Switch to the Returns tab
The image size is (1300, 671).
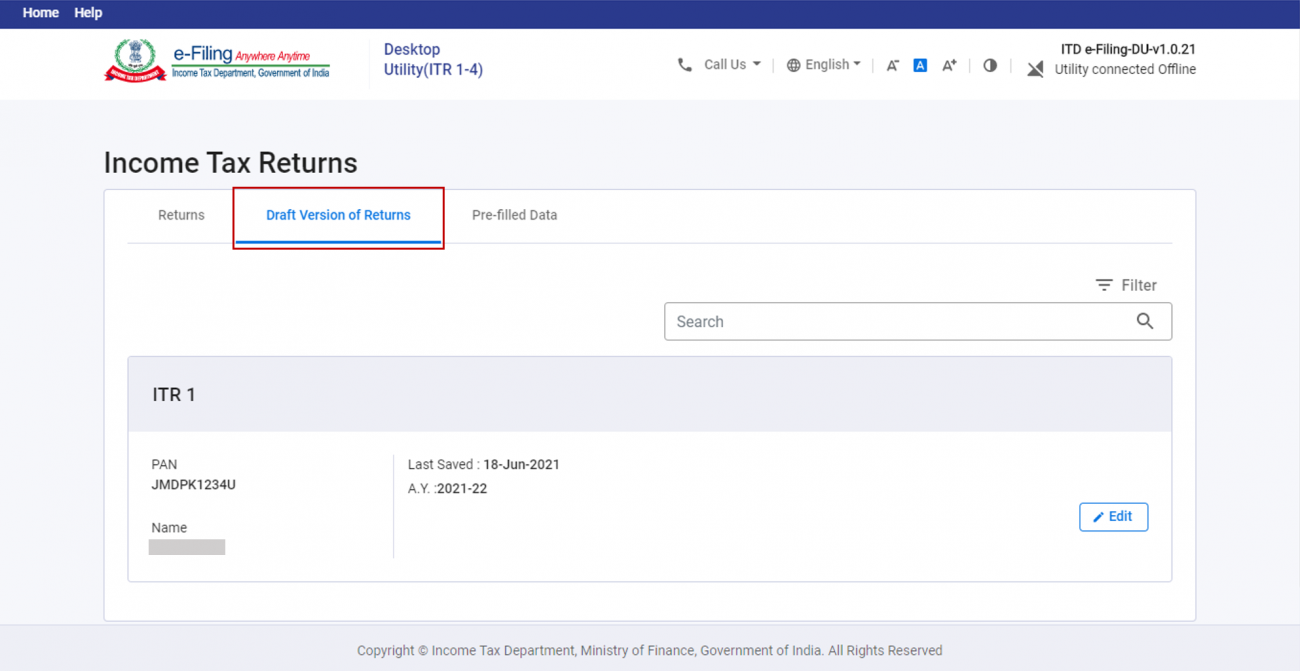pos(181,215)
